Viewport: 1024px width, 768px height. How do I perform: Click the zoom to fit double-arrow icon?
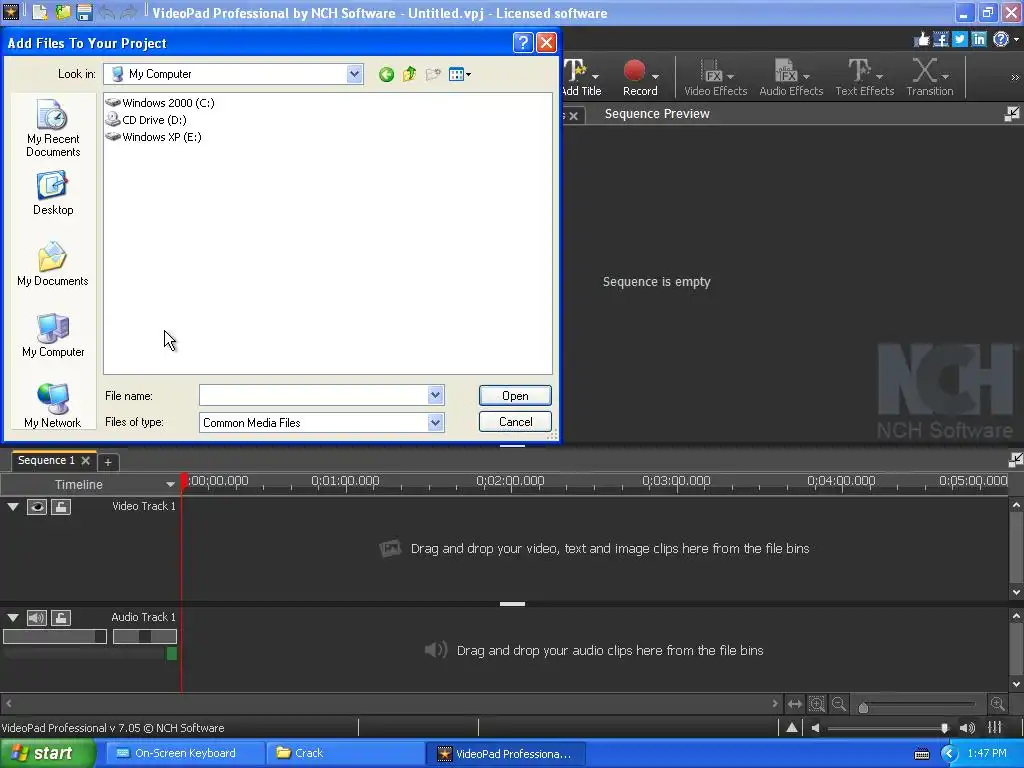click(x=794, y=704)
